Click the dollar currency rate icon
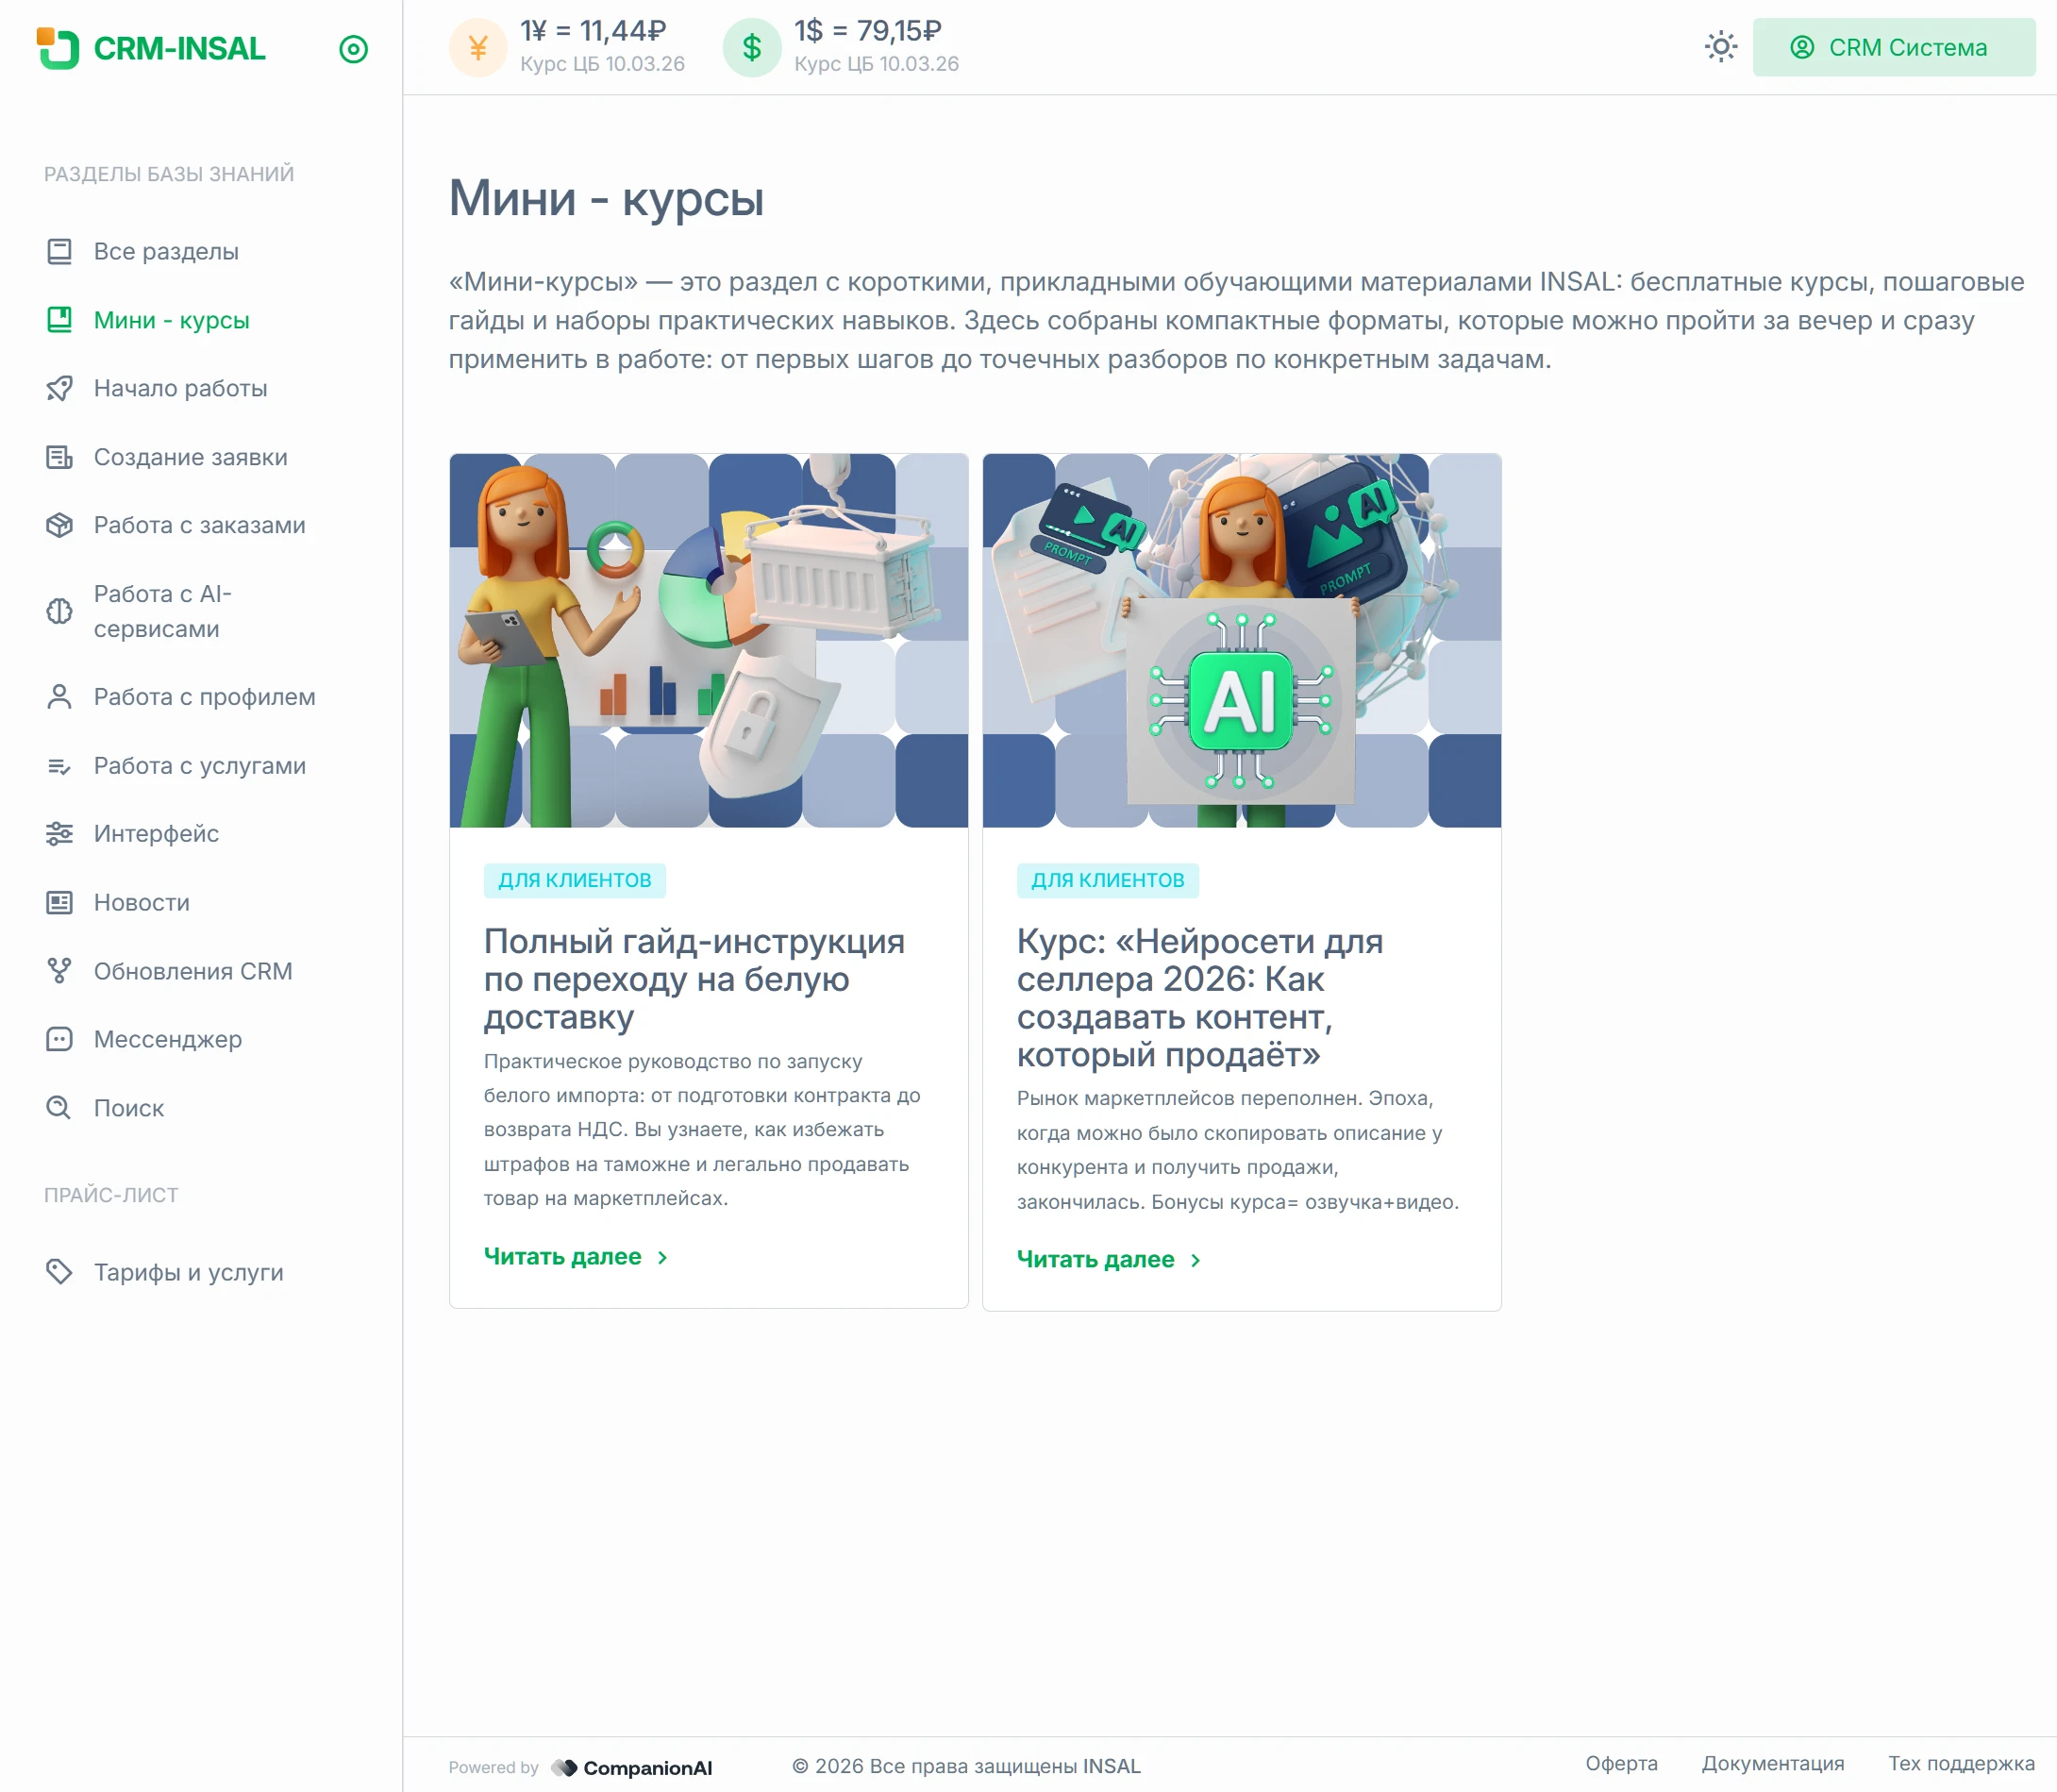This screenshot has width=2057, height=1792. [752, 47]
